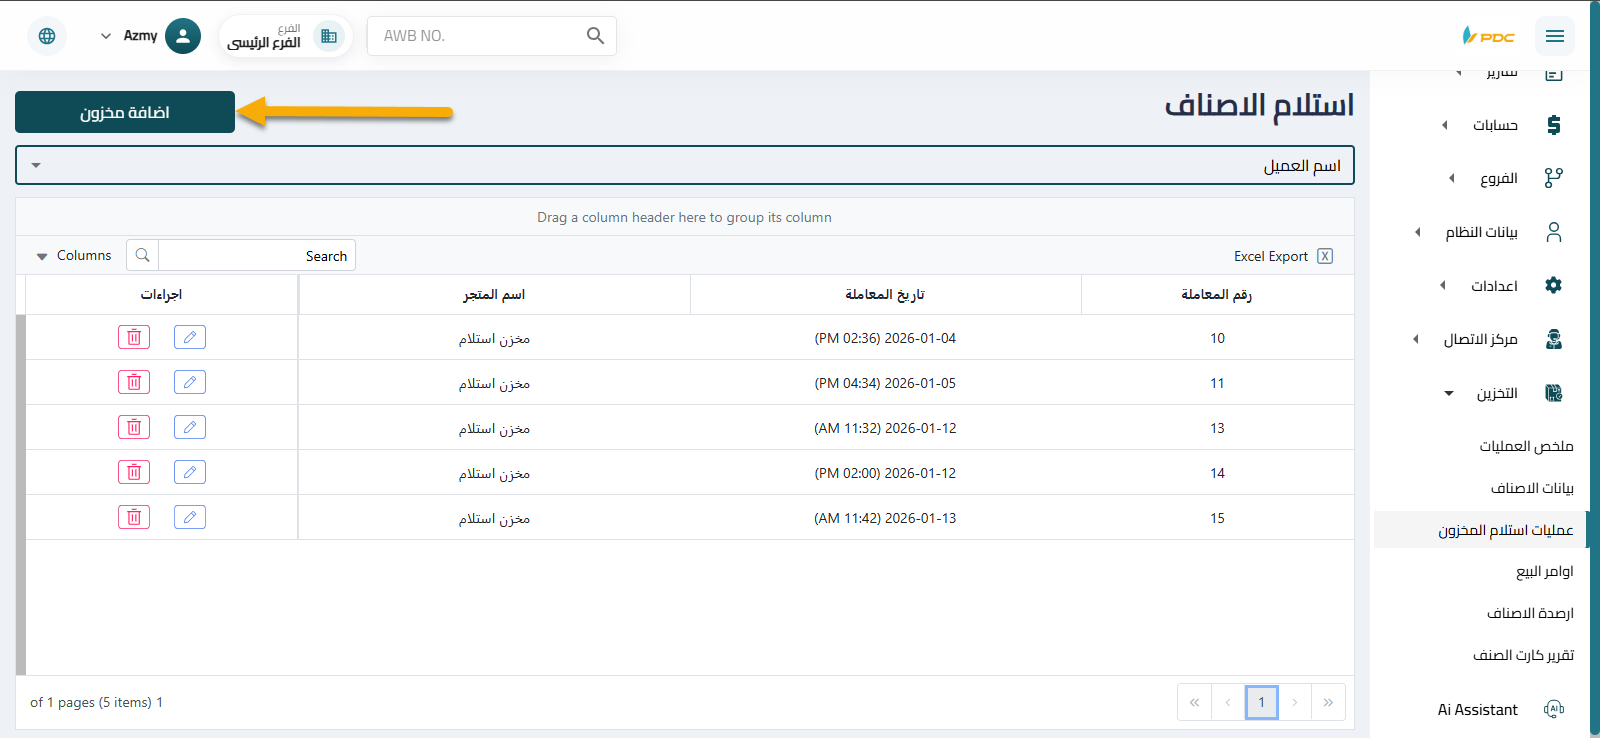
Task: Open the Azmy user dropdown chevron
Action: (x=106, y=36)
